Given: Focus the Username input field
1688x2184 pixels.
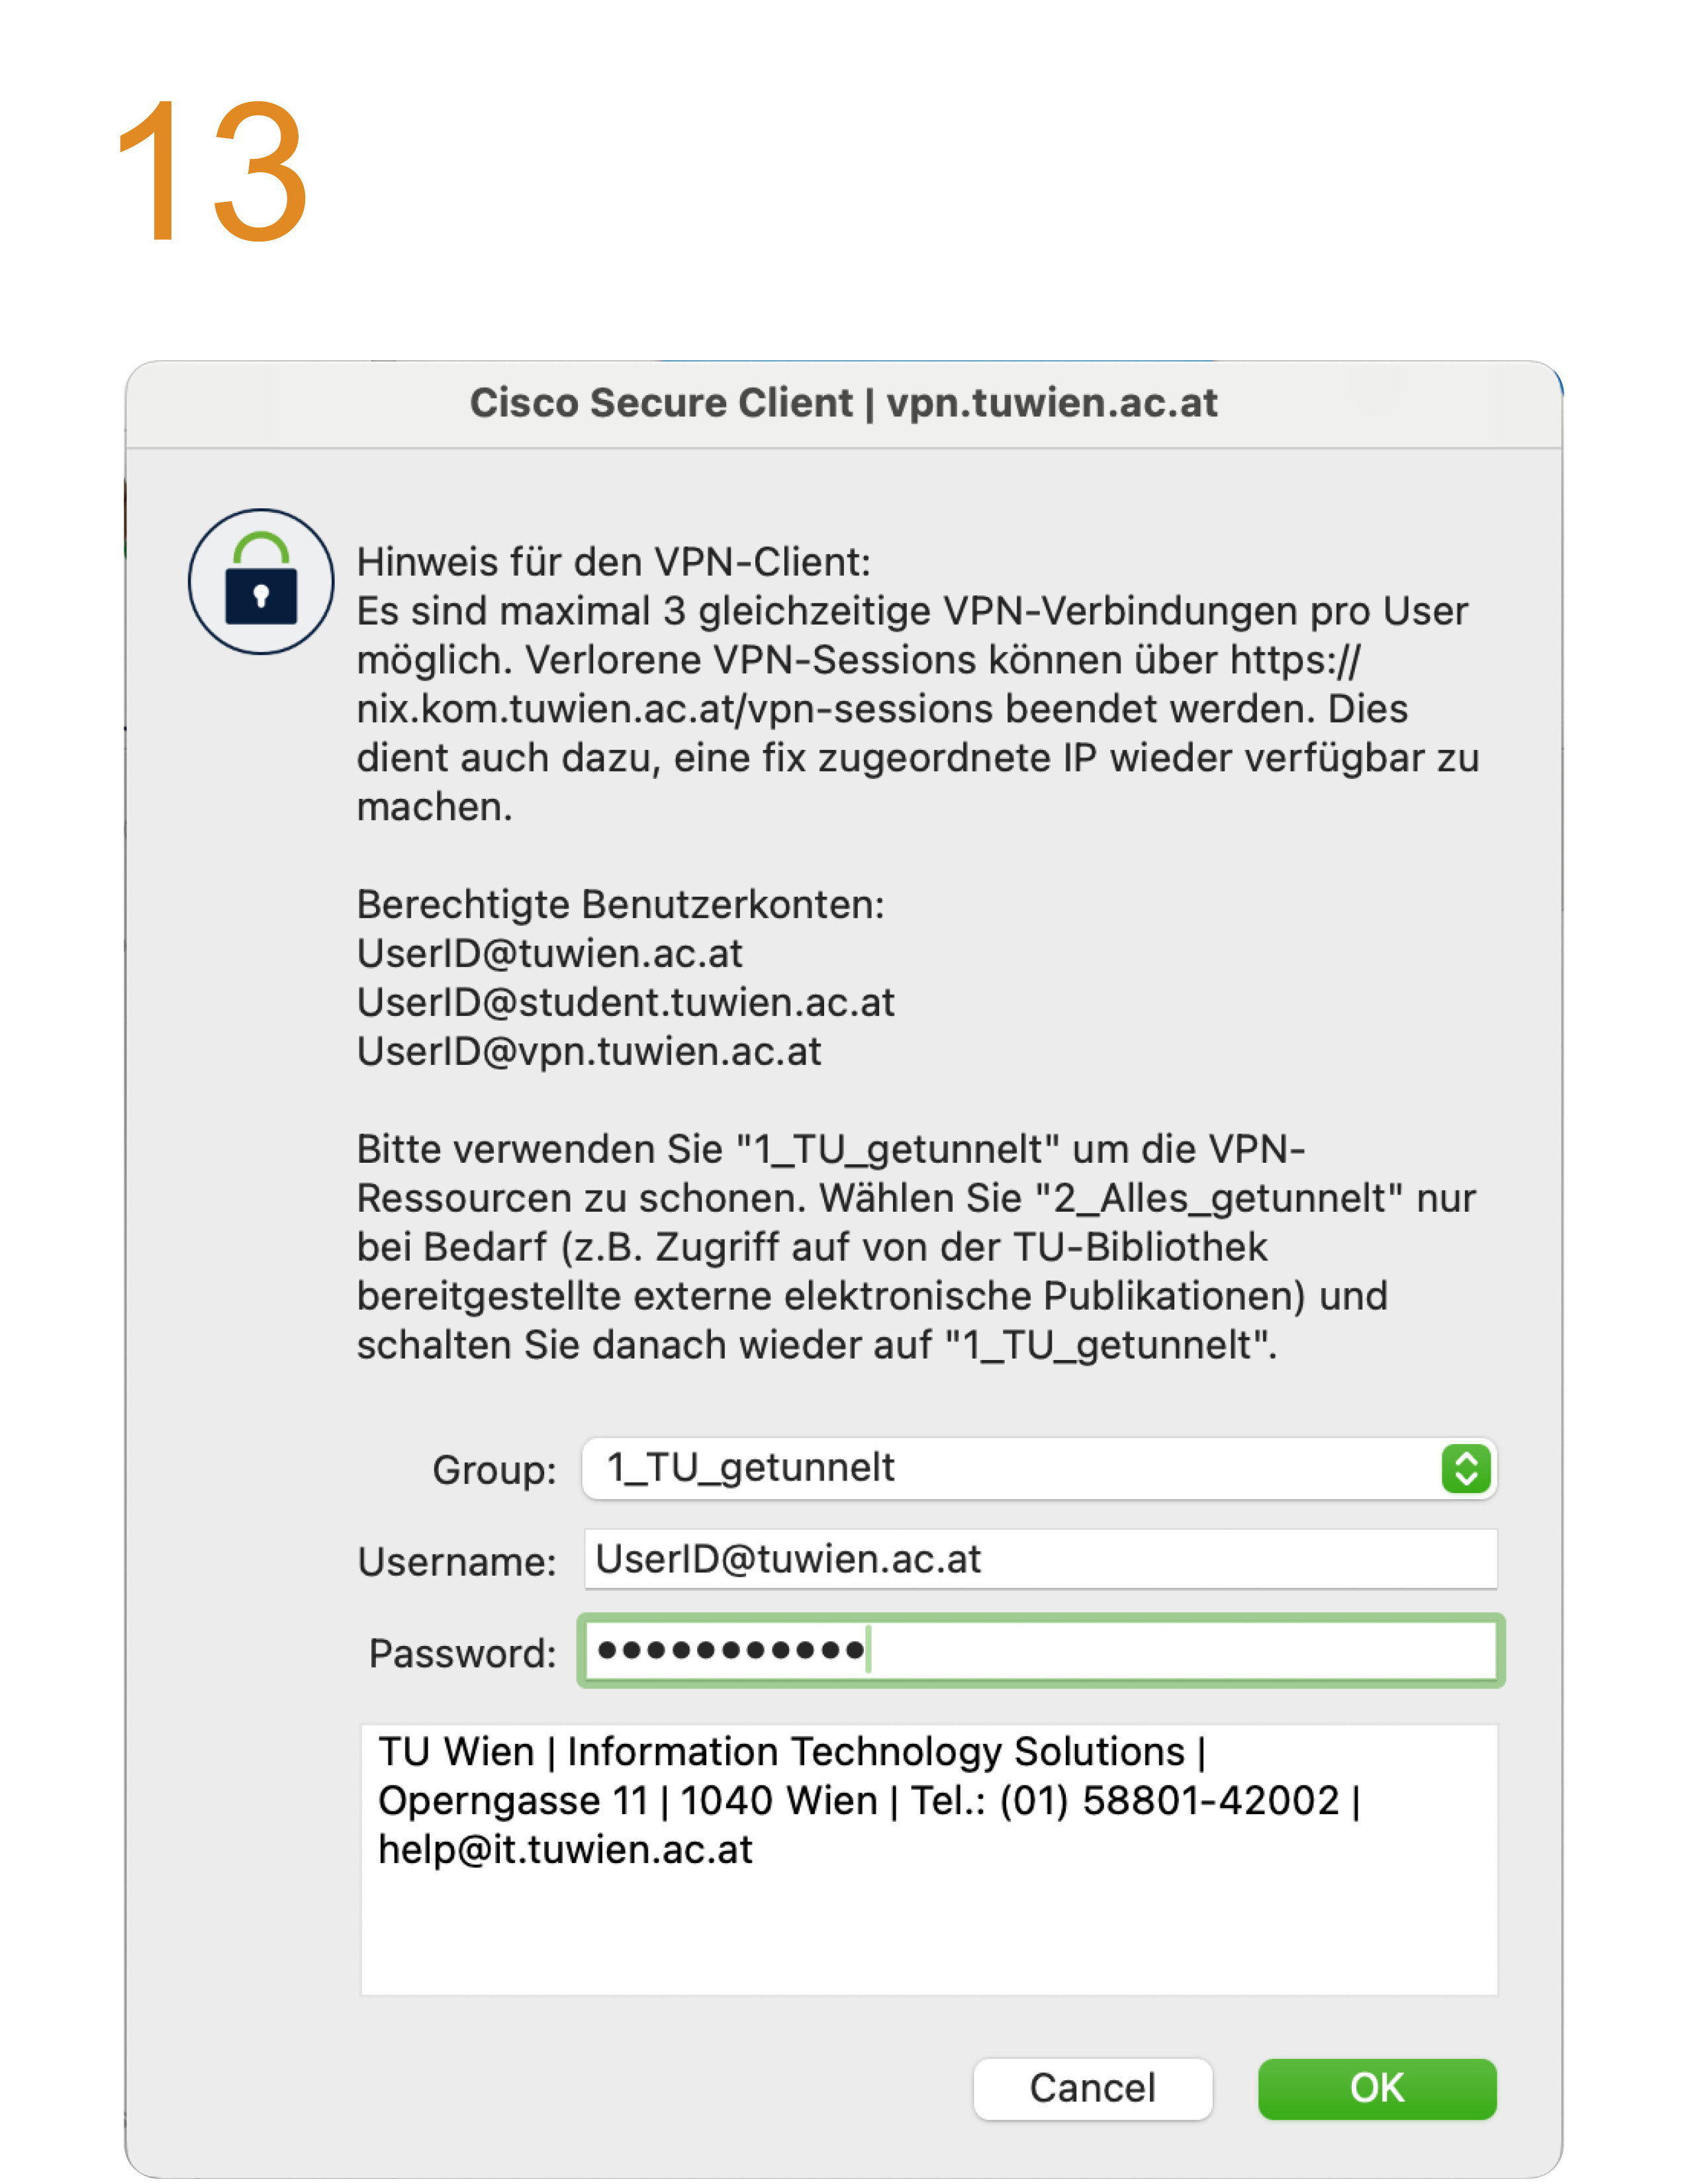Looking at the screenshot, I should click(1040, 1559).
